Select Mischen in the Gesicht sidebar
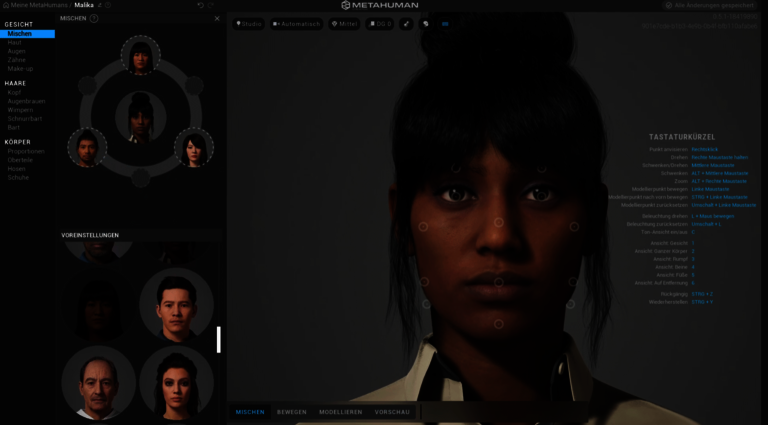Viewport: 768px width, 425px height. pyautogui.click(x=27, y=34)
